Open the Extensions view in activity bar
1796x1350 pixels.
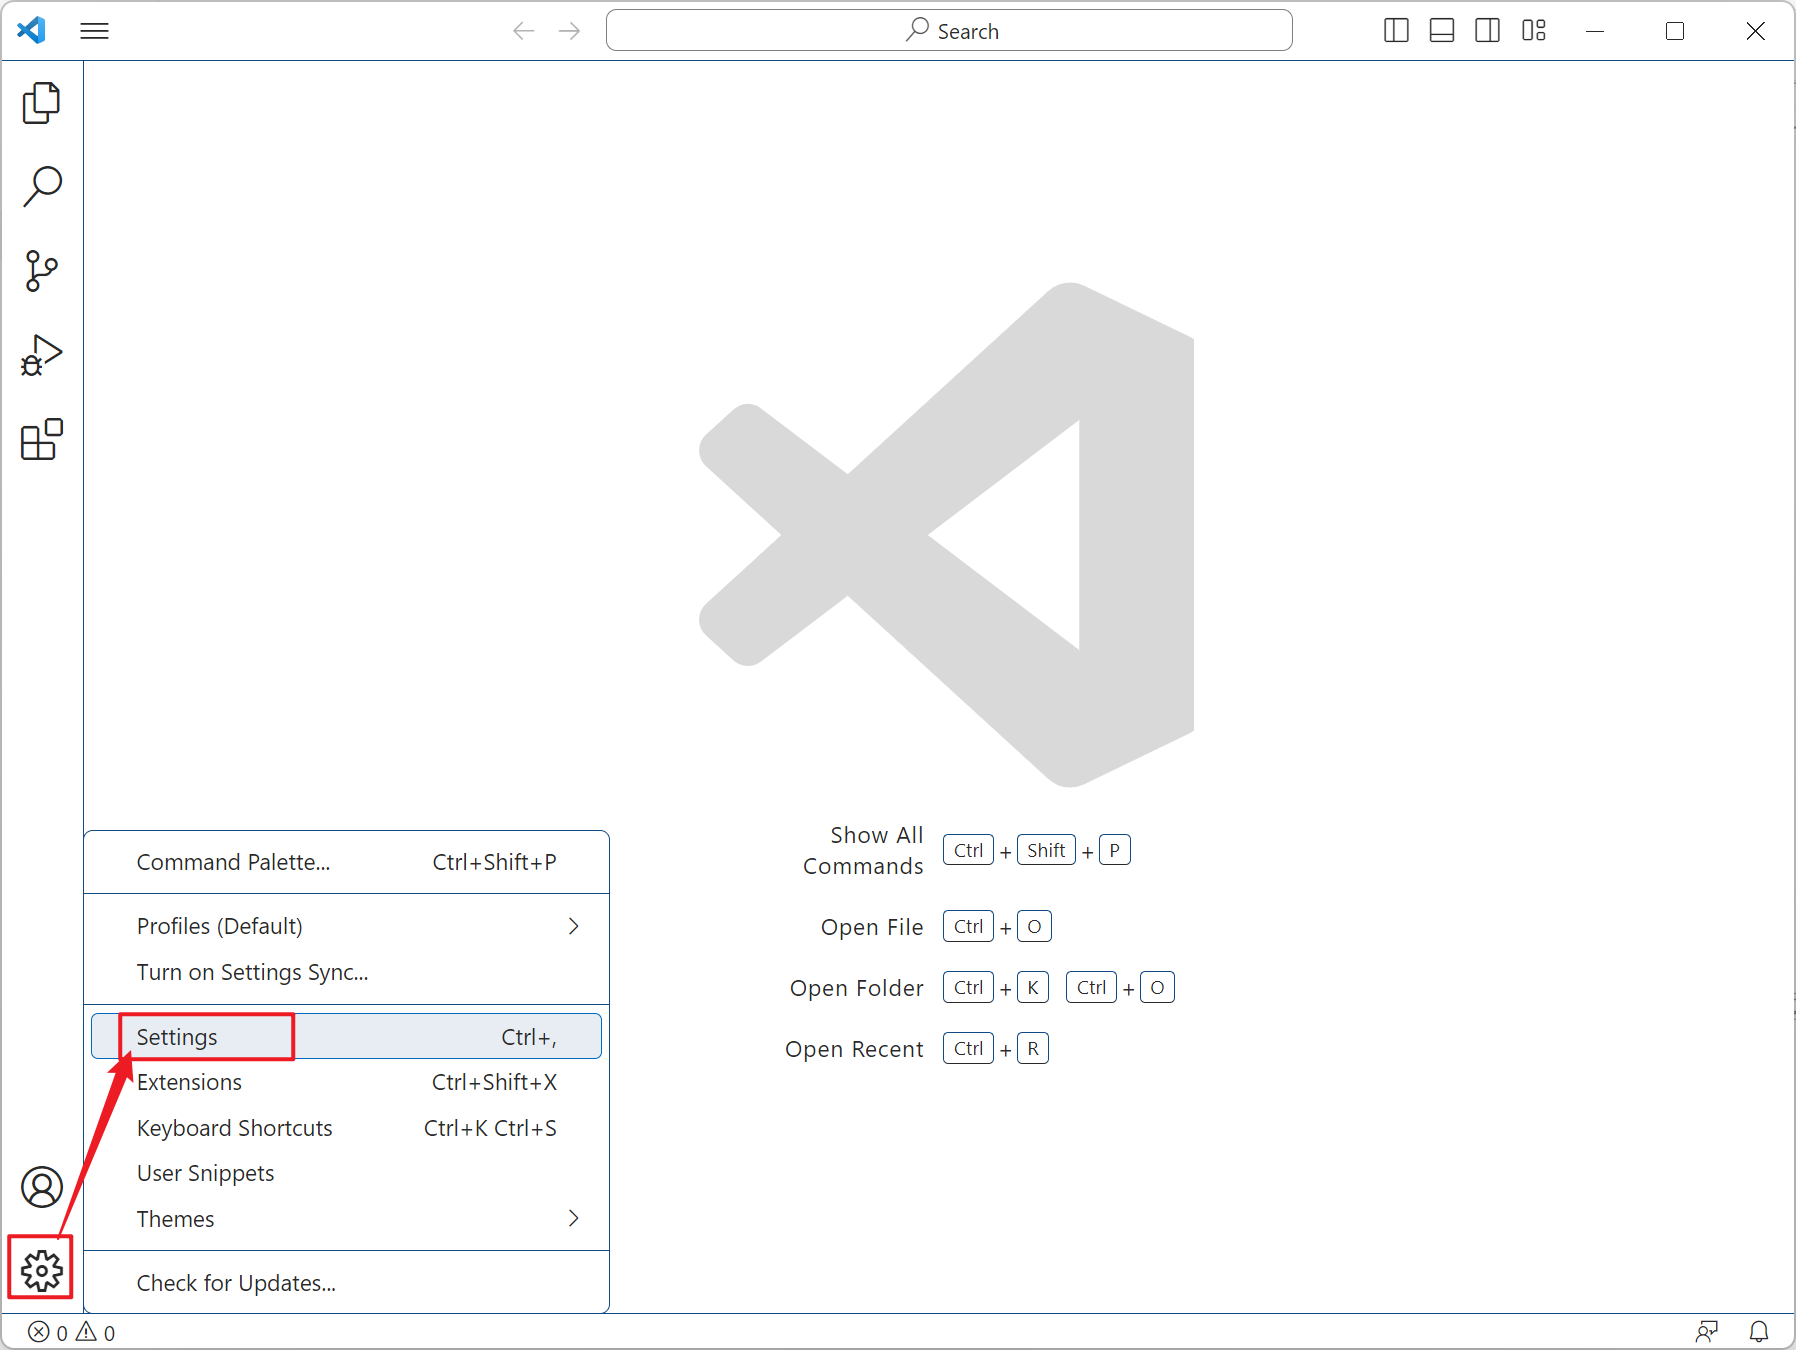point(41,439)
